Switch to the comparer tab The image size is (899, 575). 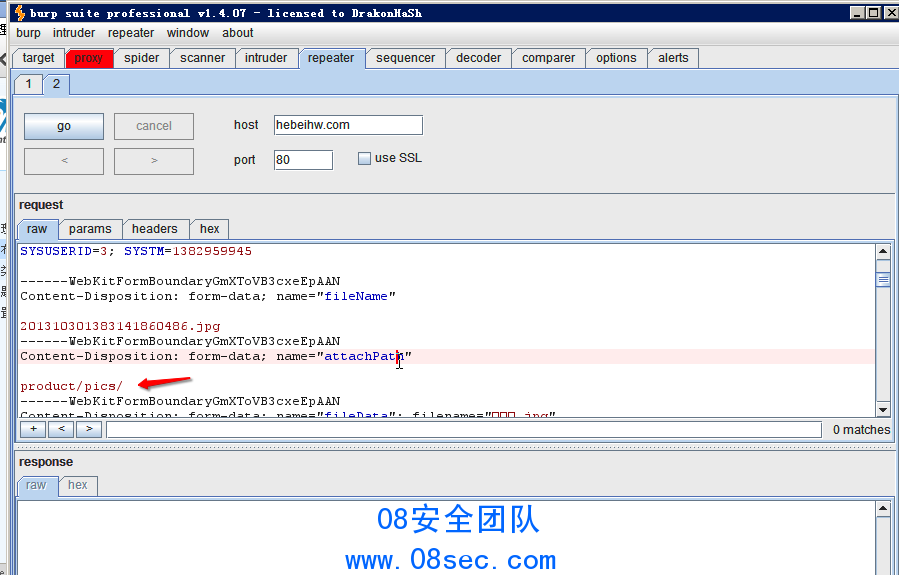coord(548,58)
